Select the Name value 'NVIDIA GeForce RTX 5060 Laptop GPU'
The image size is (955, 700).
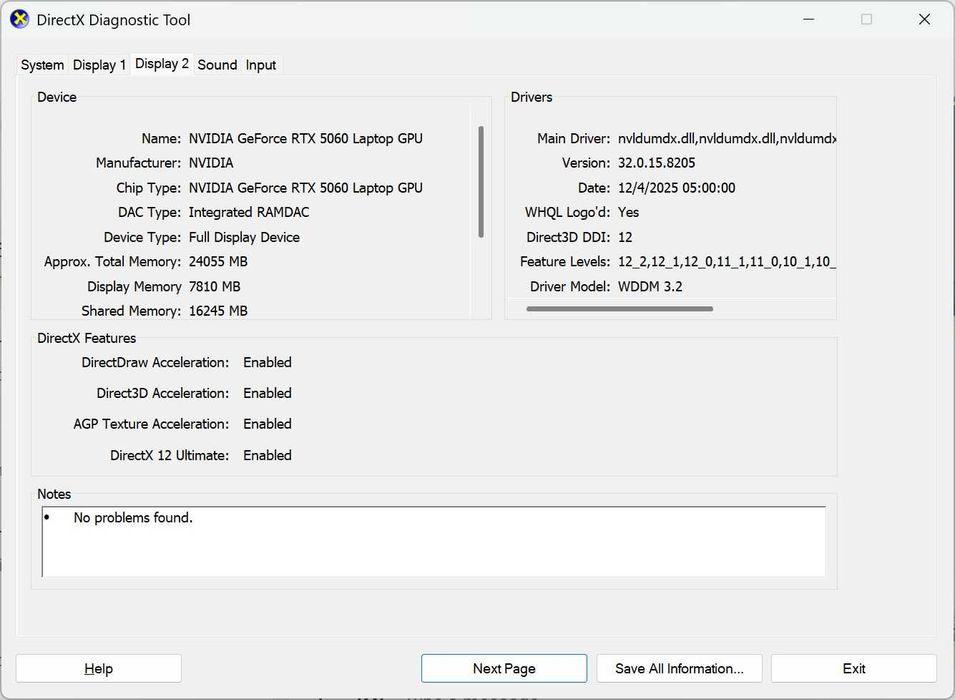coord(306,138)
